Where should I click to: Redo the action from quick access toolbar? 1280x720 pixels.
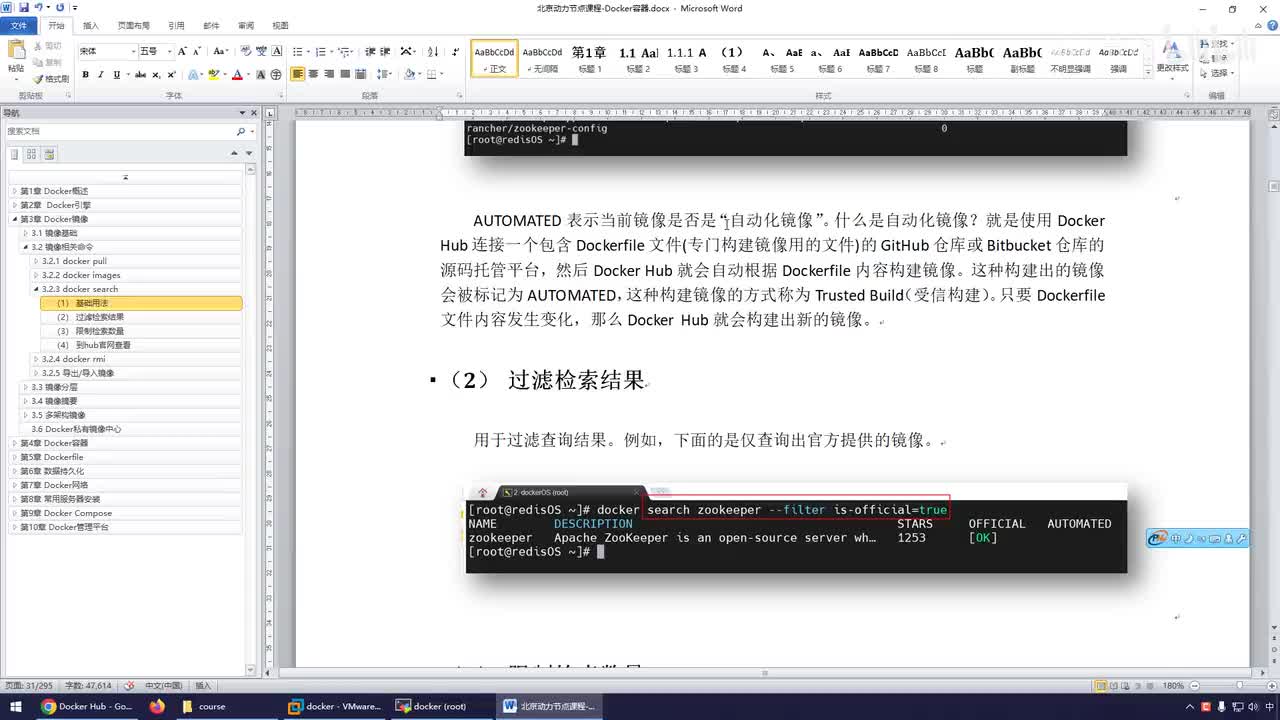60,8
